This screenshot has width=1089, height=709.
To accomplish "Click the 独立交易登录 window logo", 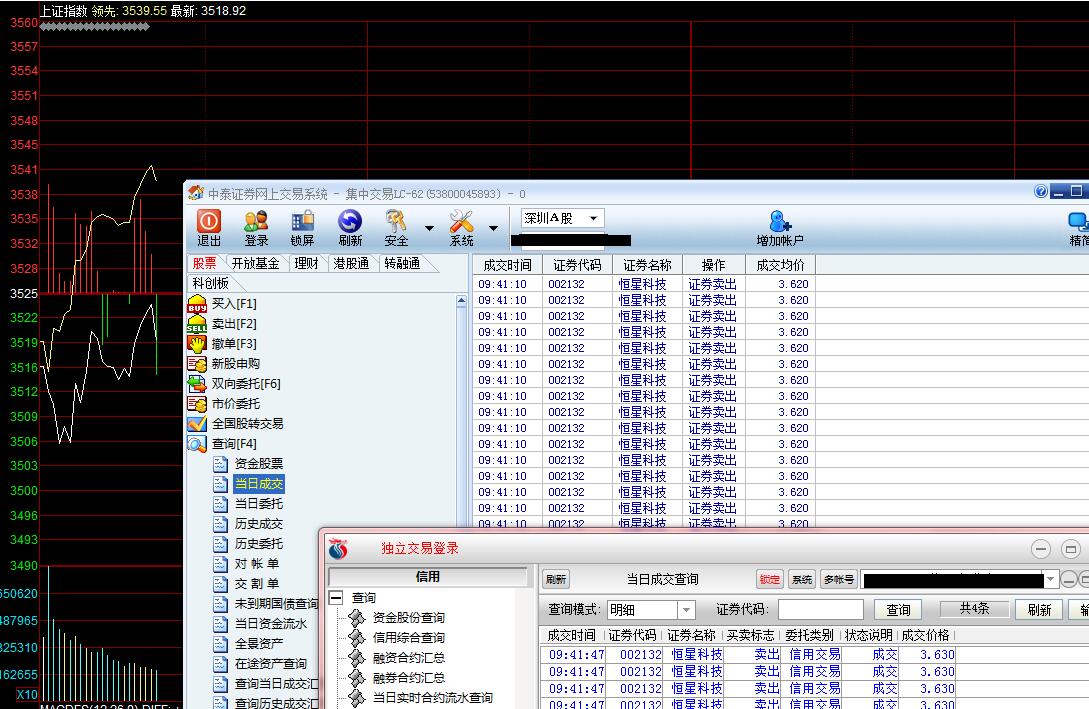I will (x=338, y=549).
